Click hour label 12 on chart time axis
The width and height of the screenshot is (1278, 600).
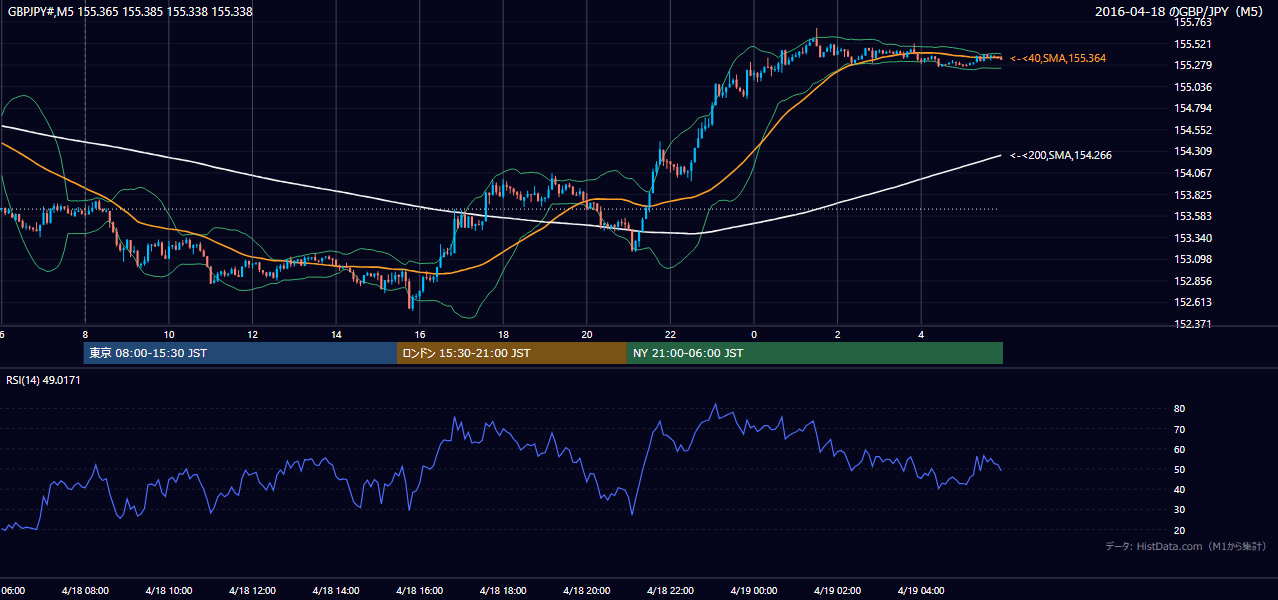click(252, 334)
